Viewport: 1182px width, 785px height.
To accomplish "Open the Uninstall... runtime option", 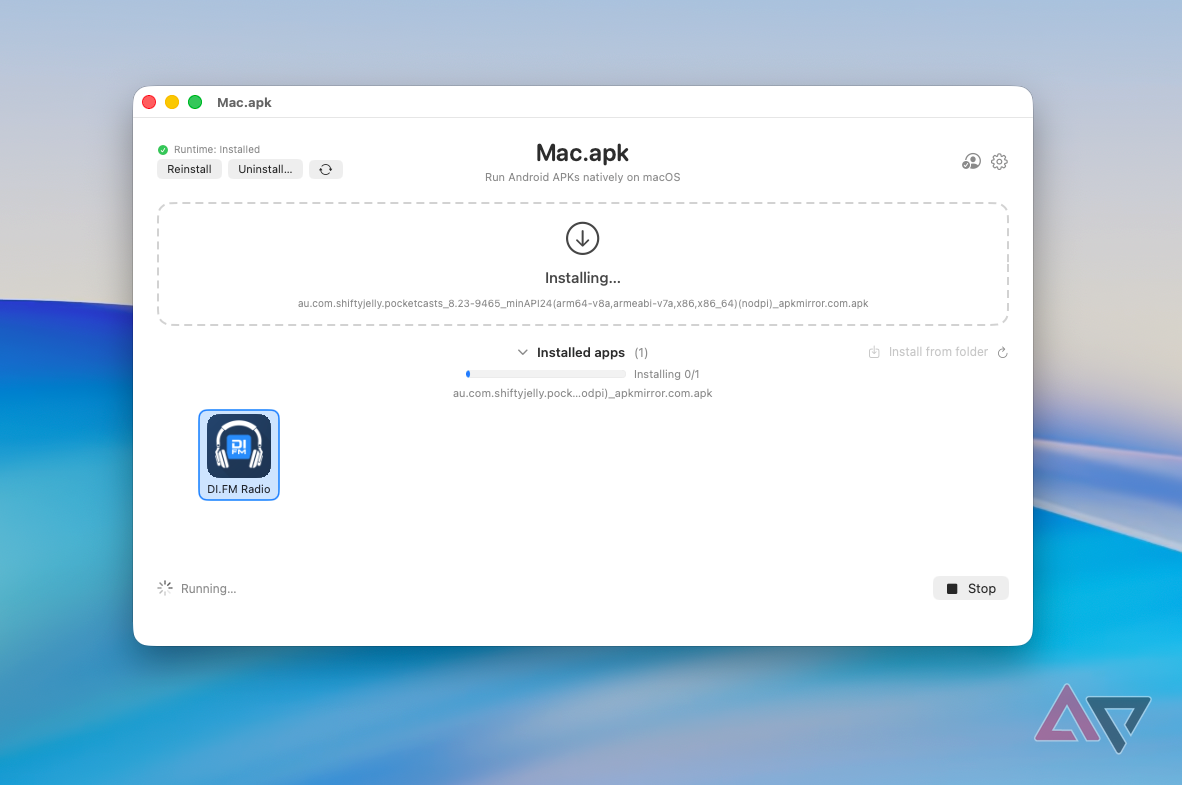I will click(x=265, y=169).
